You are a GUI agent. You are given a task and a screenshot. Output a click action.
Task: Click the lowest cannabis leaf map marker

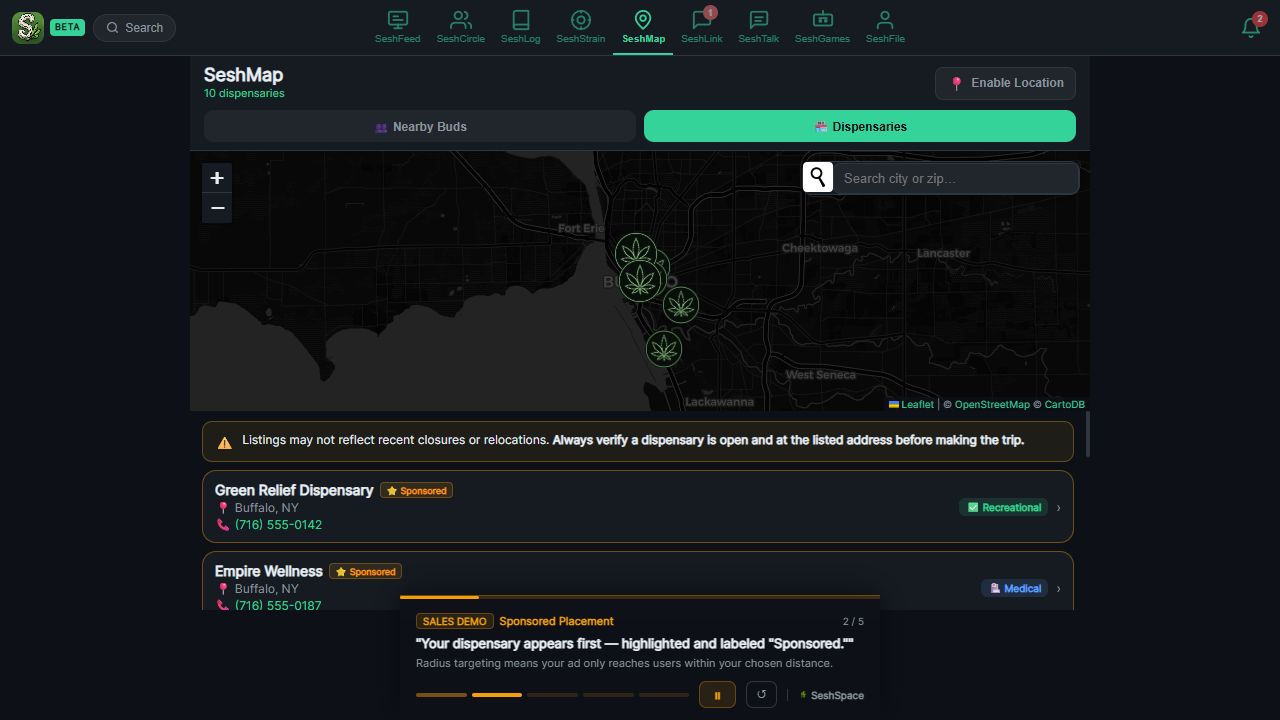pos(664,349)
